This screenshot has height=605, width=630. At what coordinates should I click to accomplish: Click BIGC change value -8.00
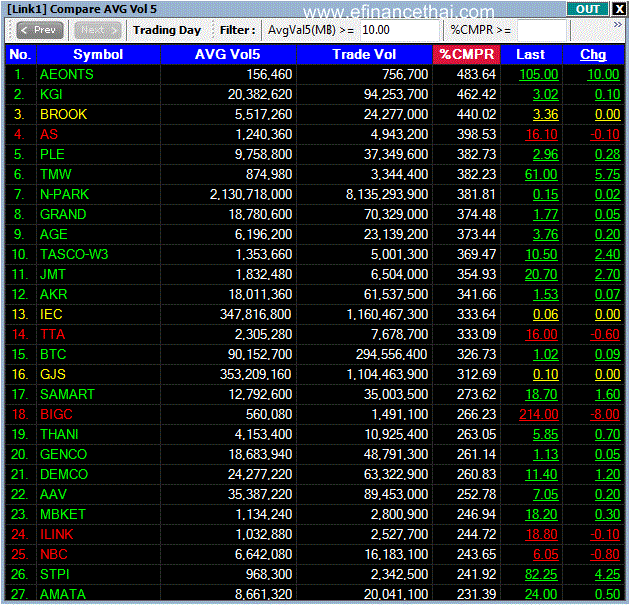point(605,414)
